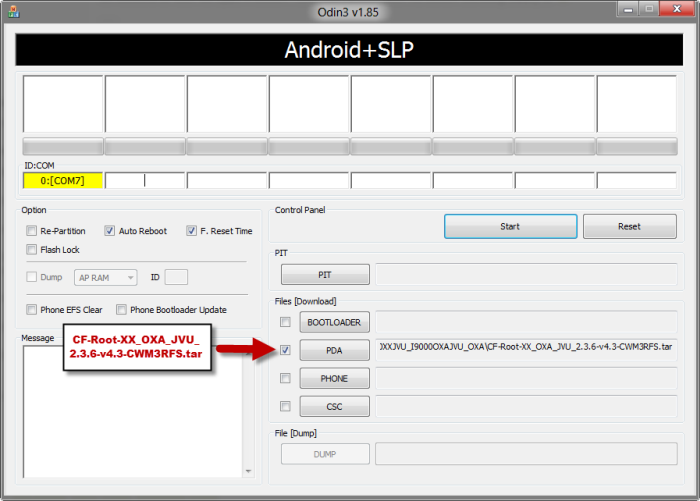This screenshot has height=501, width=700.
Task: Minimize the Odin3 window
Action: click(x=628, y=9)
